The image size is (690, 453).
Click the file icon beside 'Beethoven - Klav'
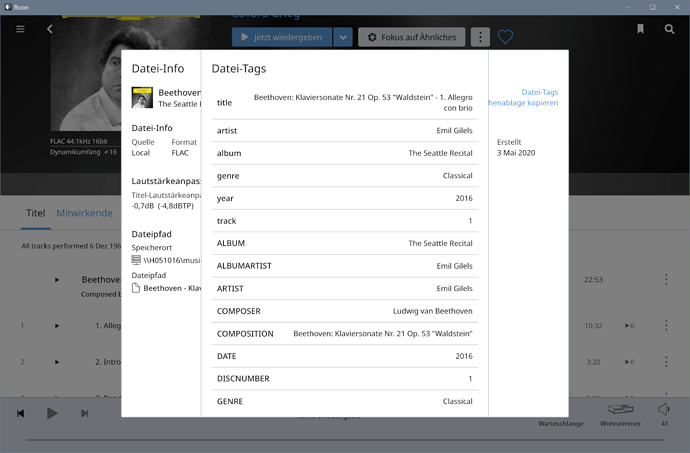tap(136, 288)
